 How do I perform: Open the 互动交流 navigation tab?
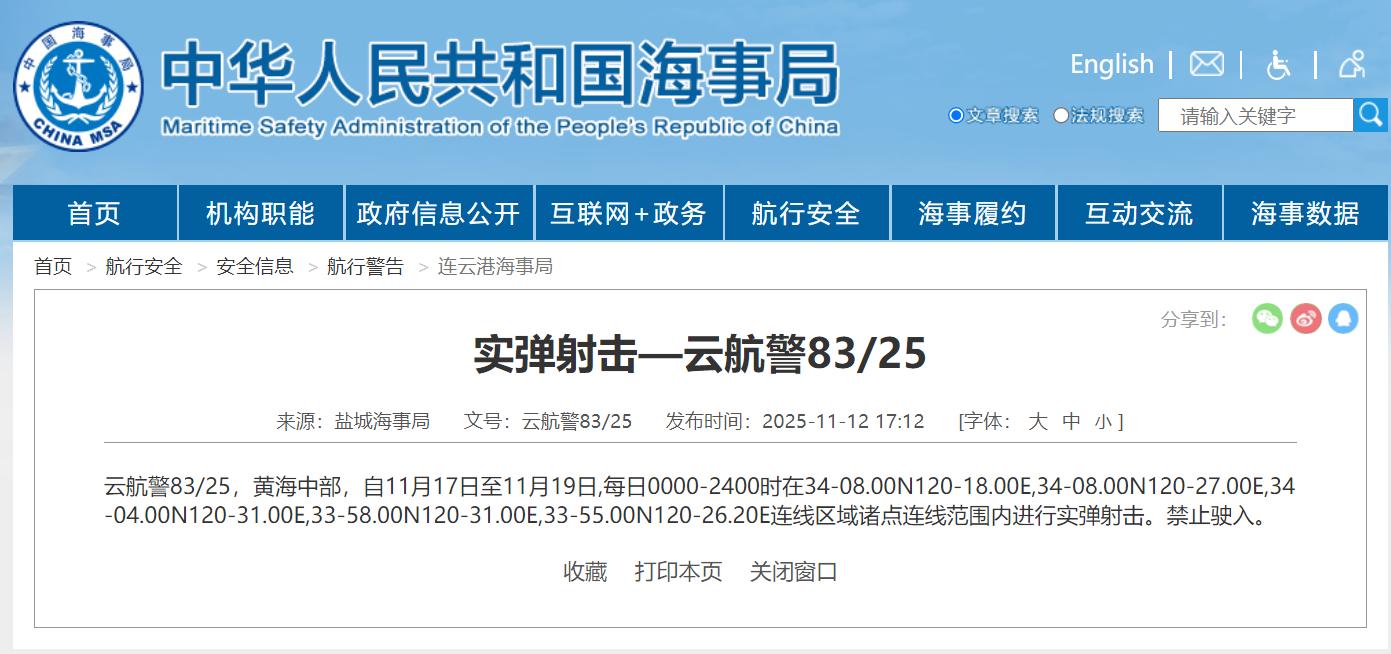pos(1139,213)
